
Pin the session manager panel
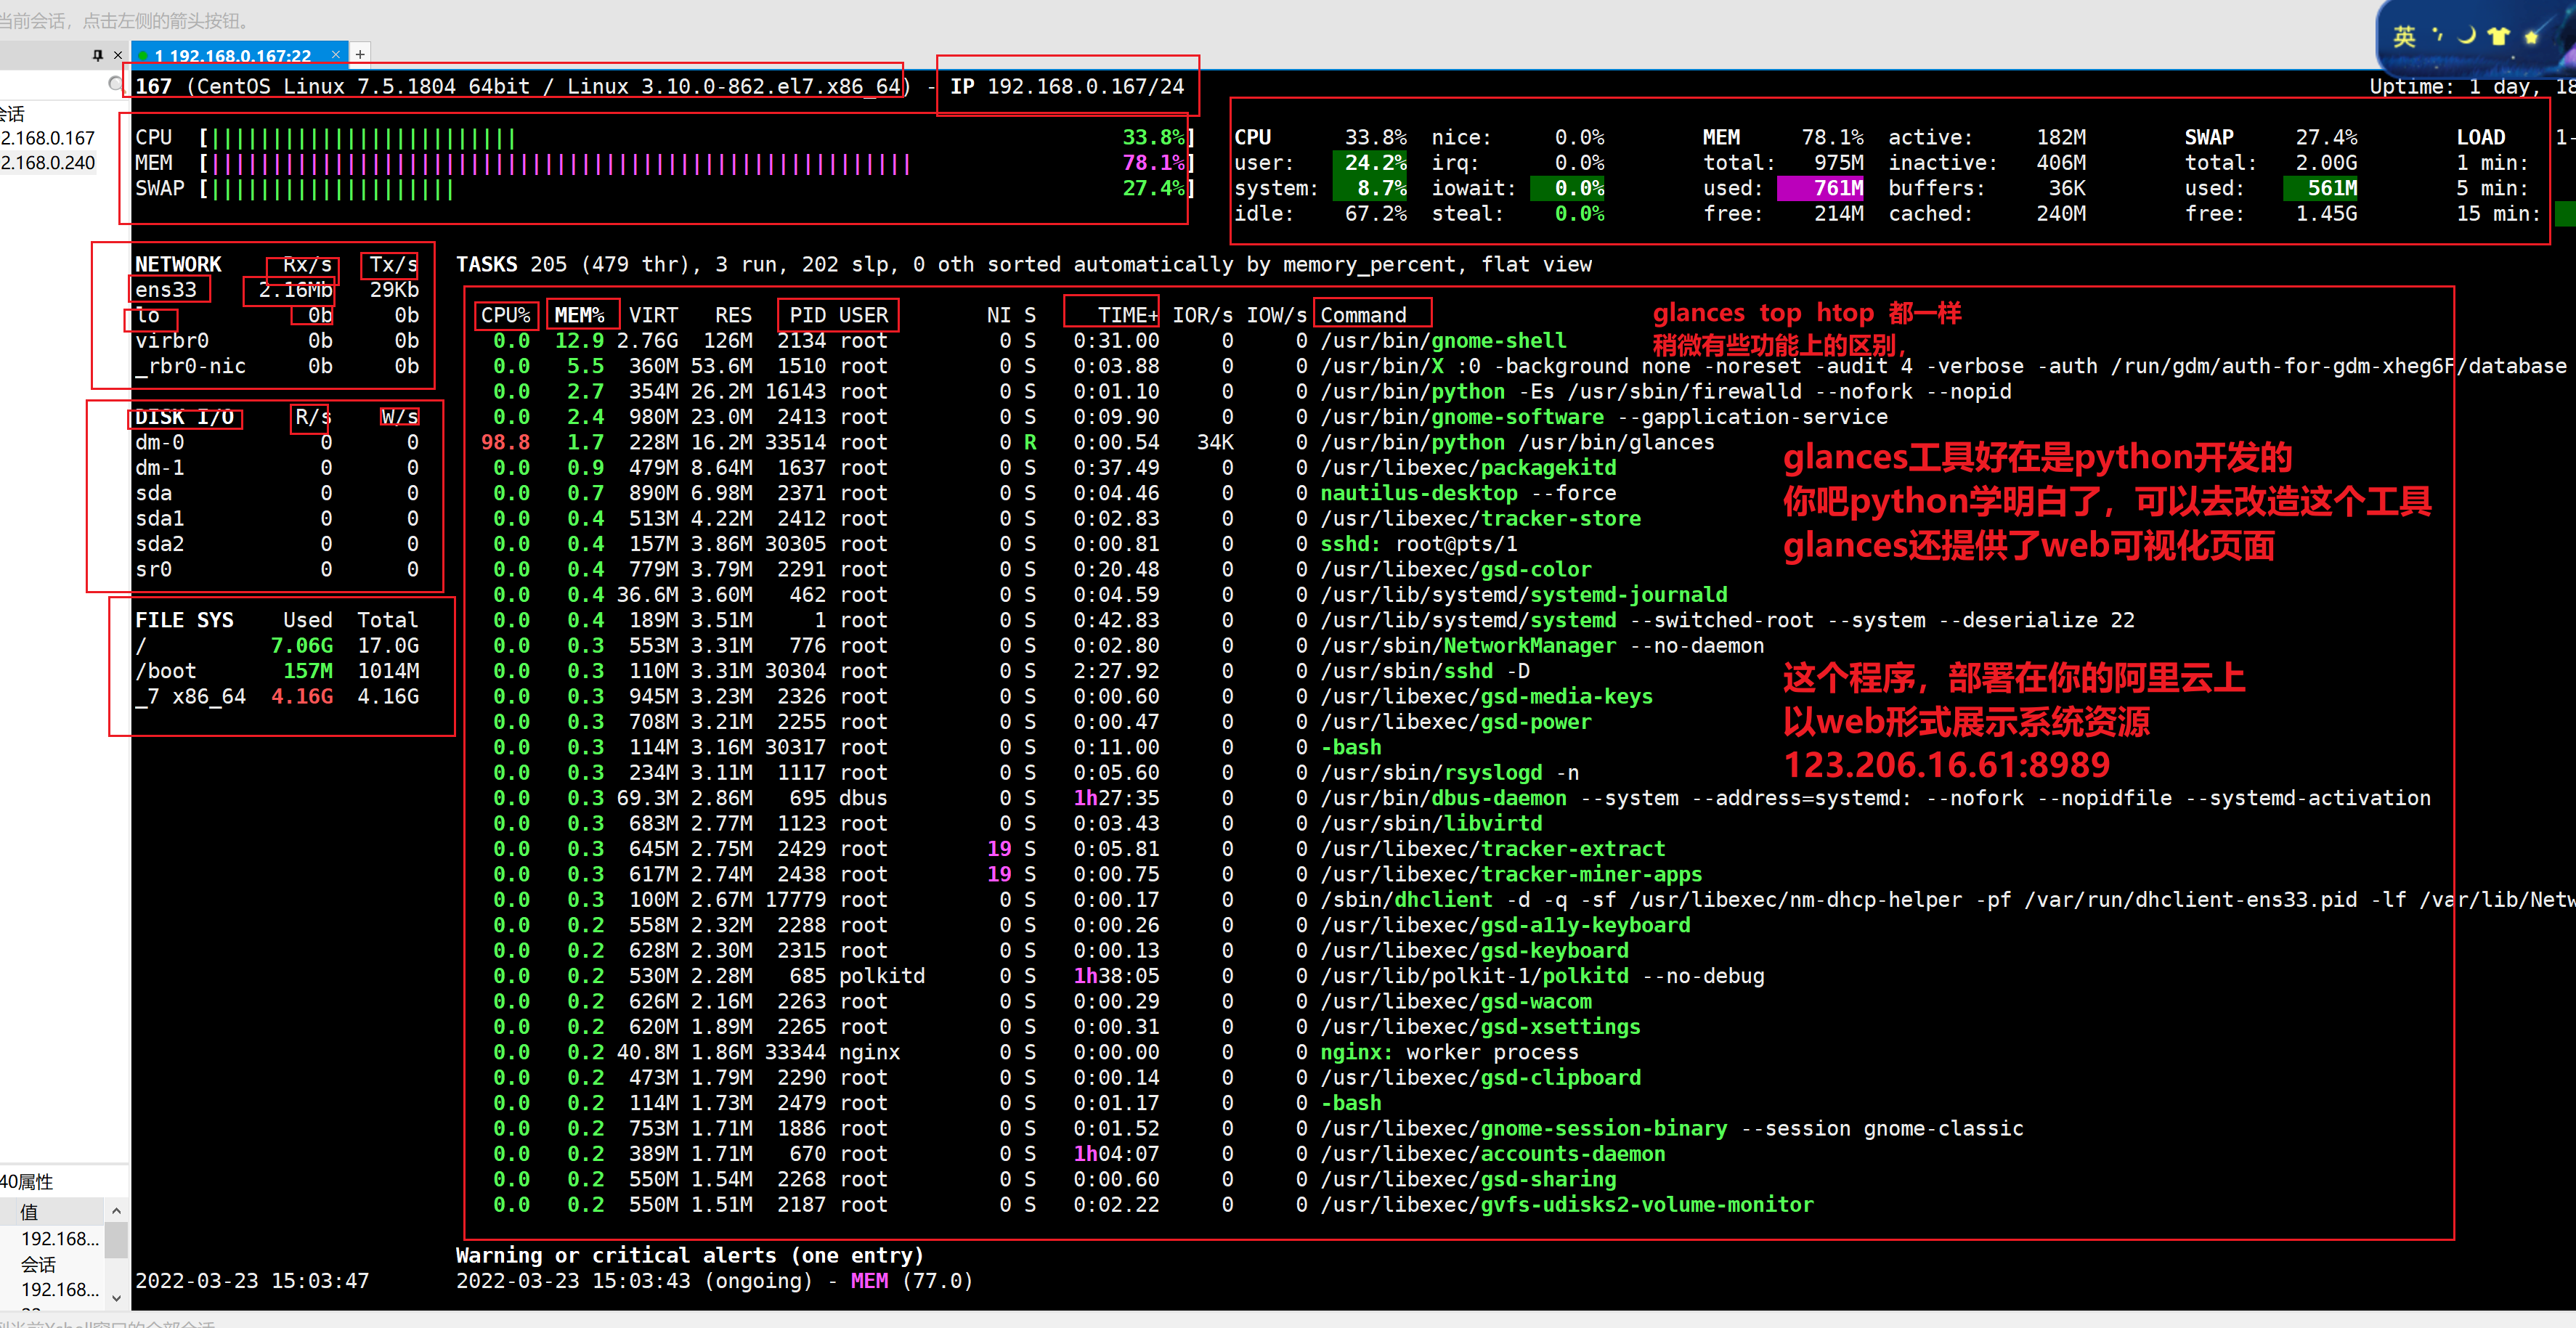[97, 55]
